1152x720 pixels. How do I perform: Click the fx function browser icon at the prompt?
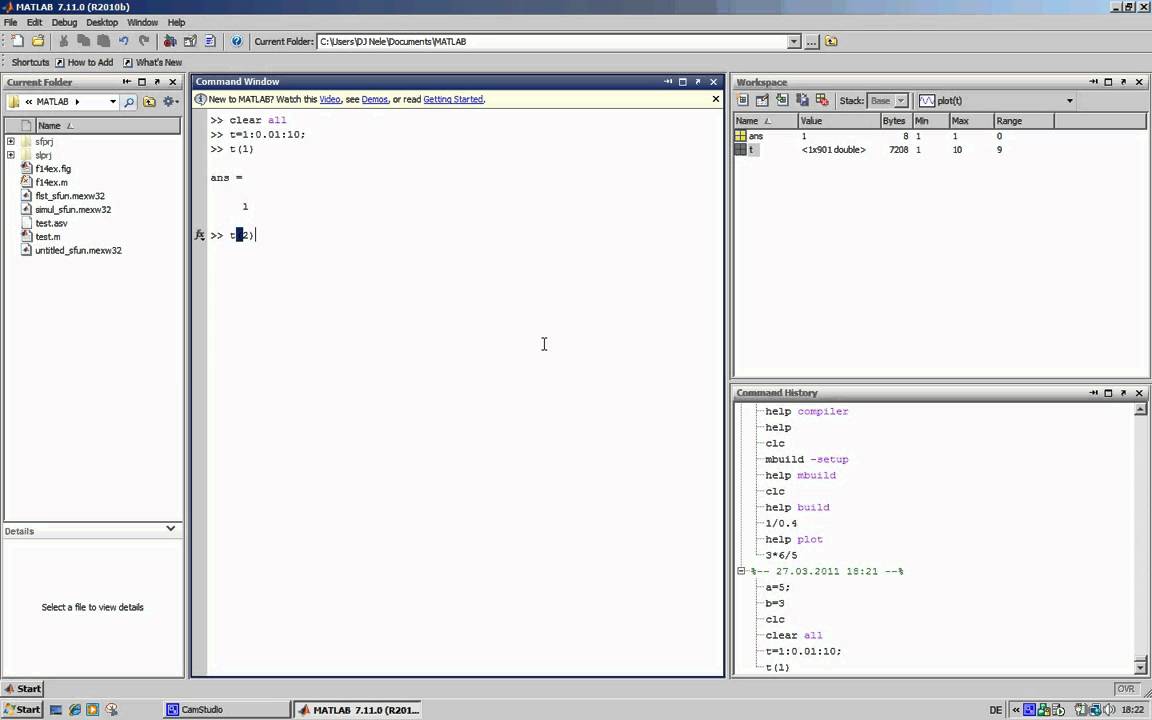[200, 235]
